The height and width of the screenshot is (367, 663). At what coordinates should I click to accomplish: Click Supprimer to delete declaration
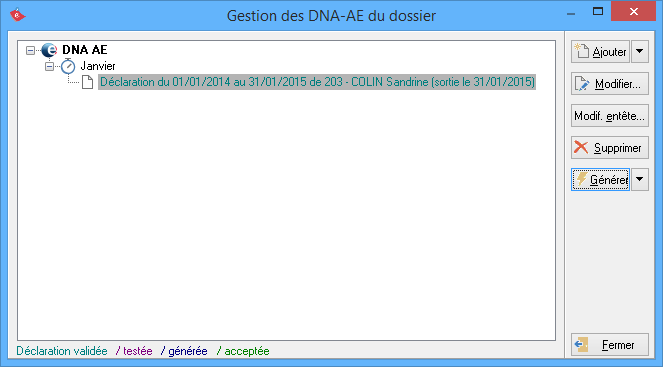click(x=610, y=148)
